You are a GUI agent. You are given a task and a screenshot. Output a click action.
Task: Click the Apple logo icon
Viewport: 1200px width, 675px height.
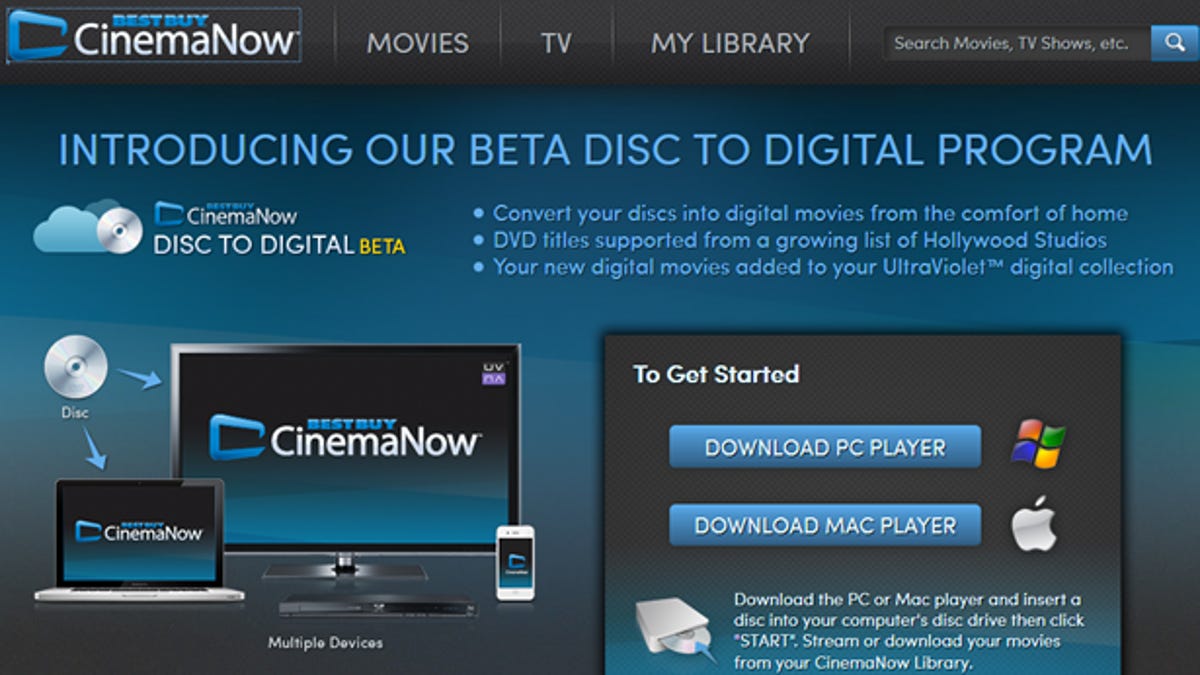coord(1034,524)
